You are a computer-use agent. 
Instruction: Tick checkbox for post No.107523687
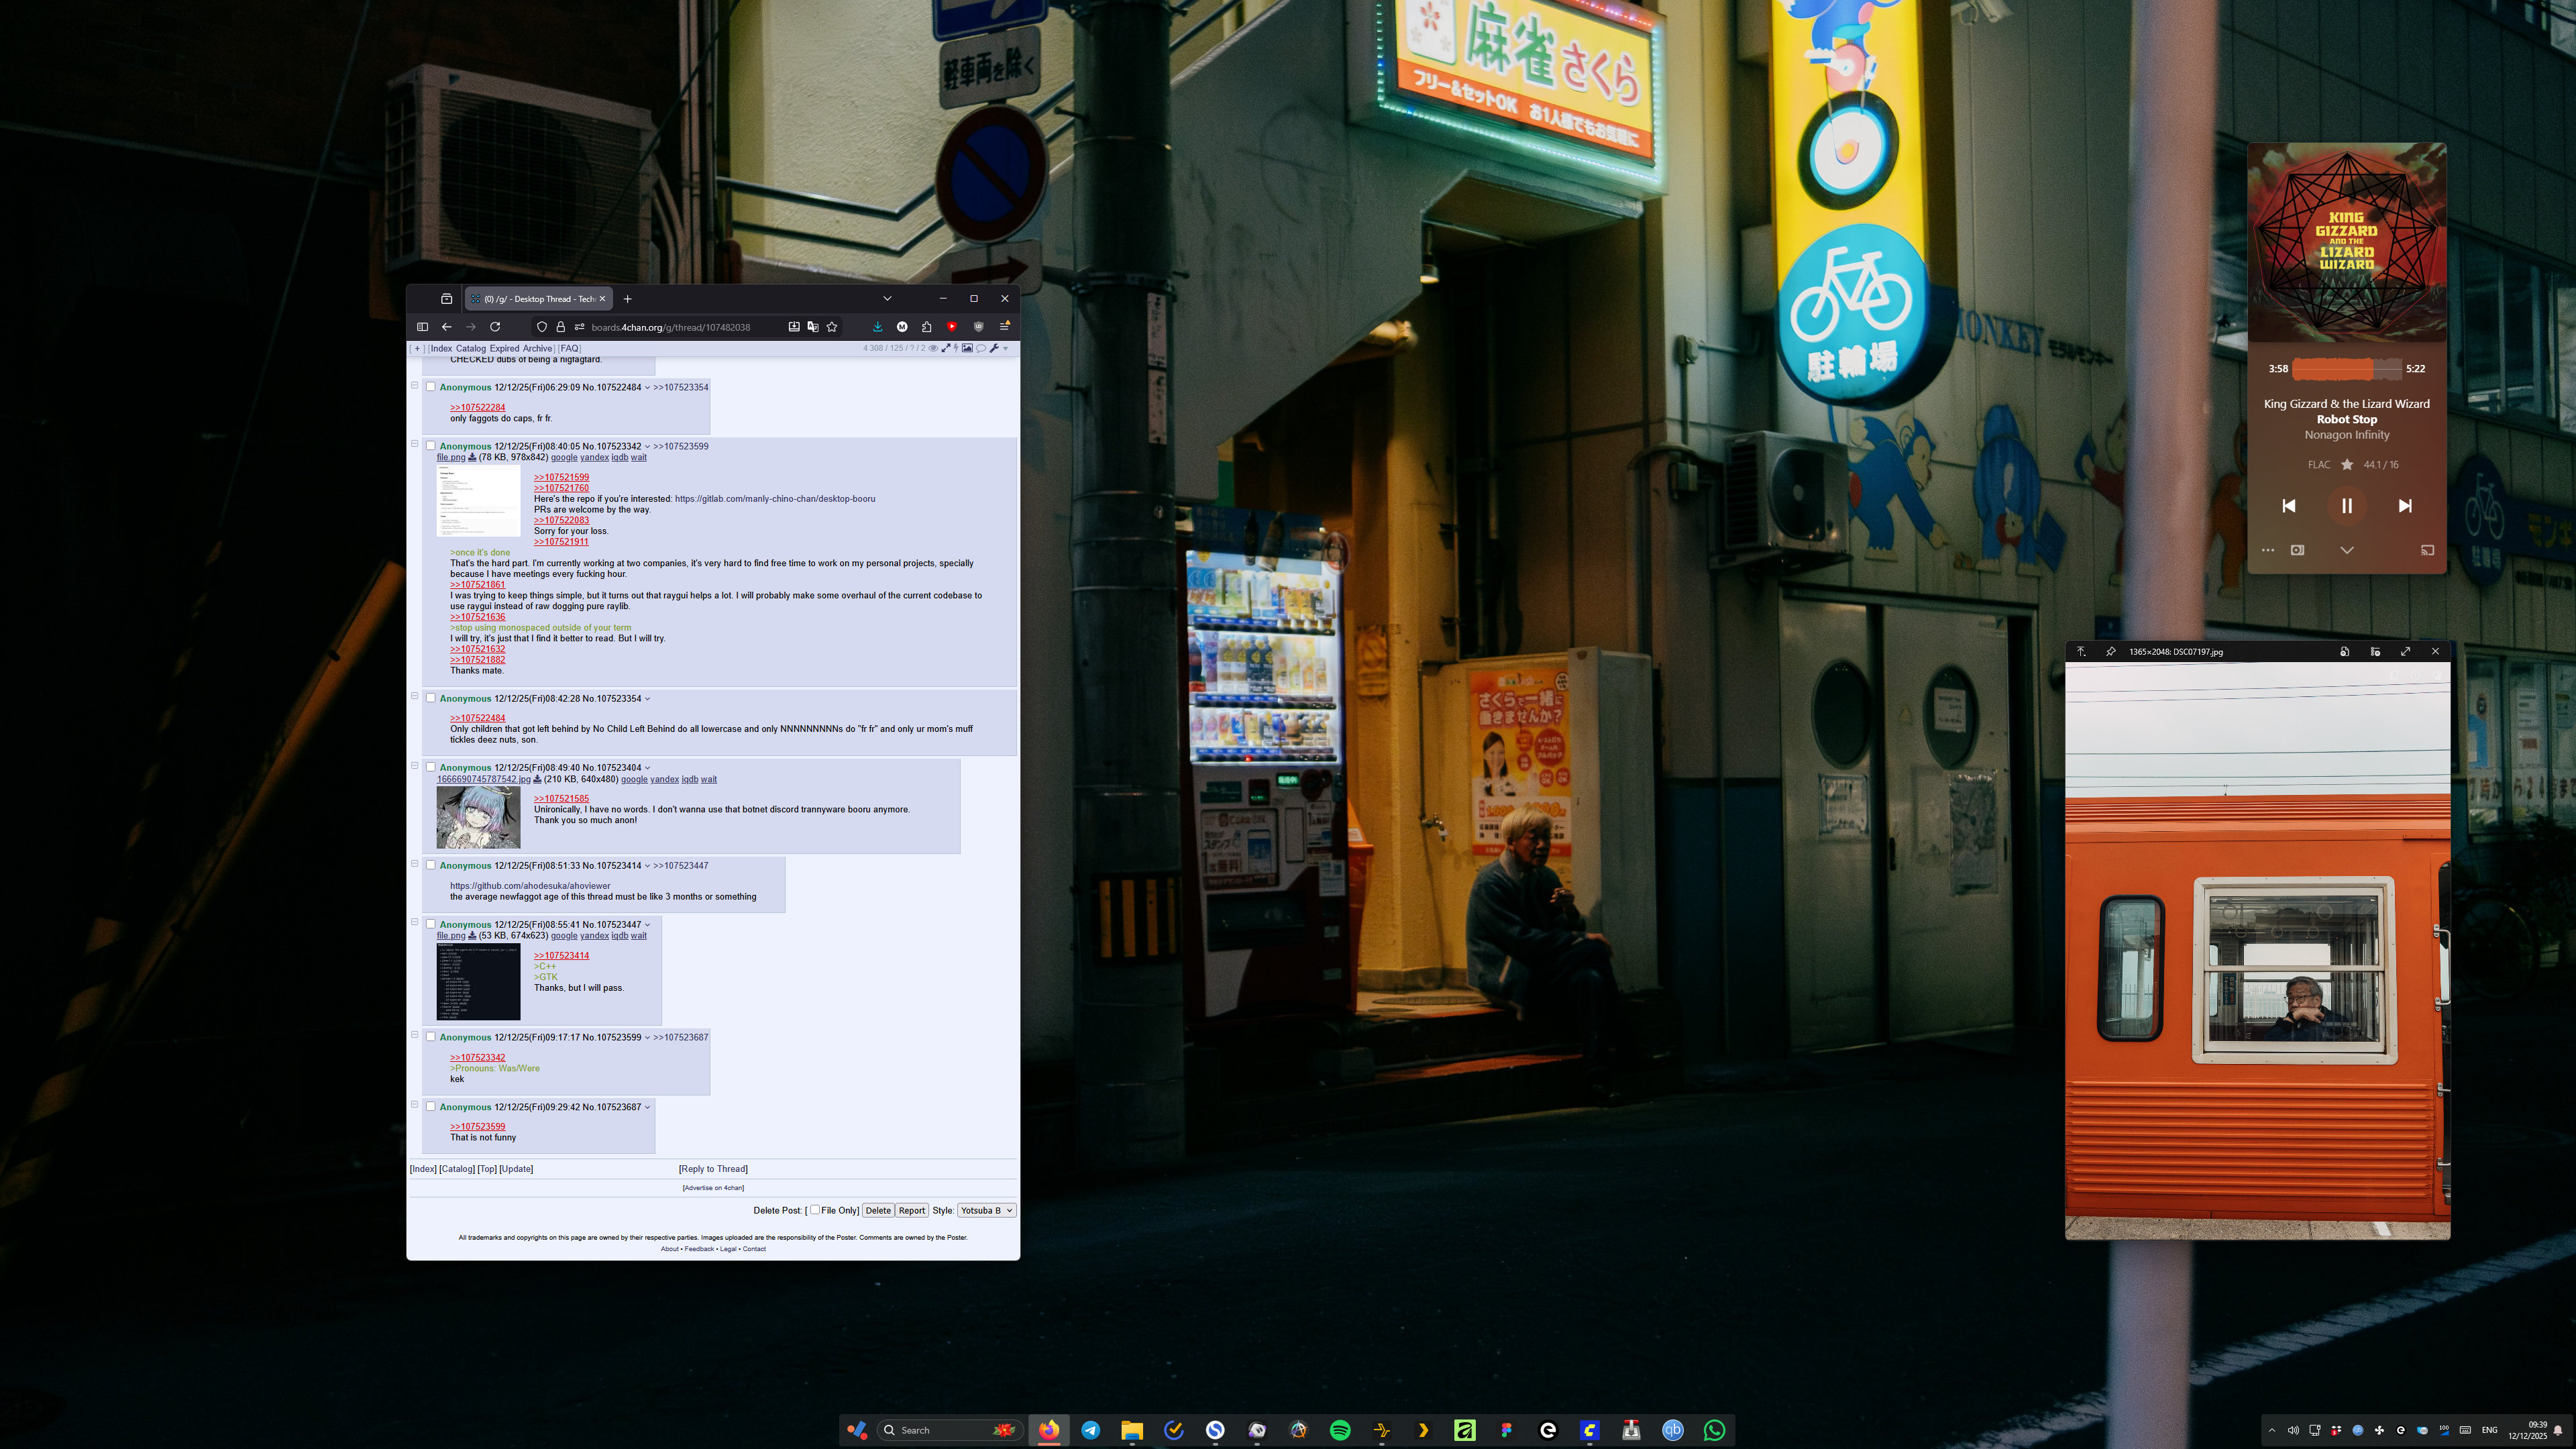point(430,1107)
